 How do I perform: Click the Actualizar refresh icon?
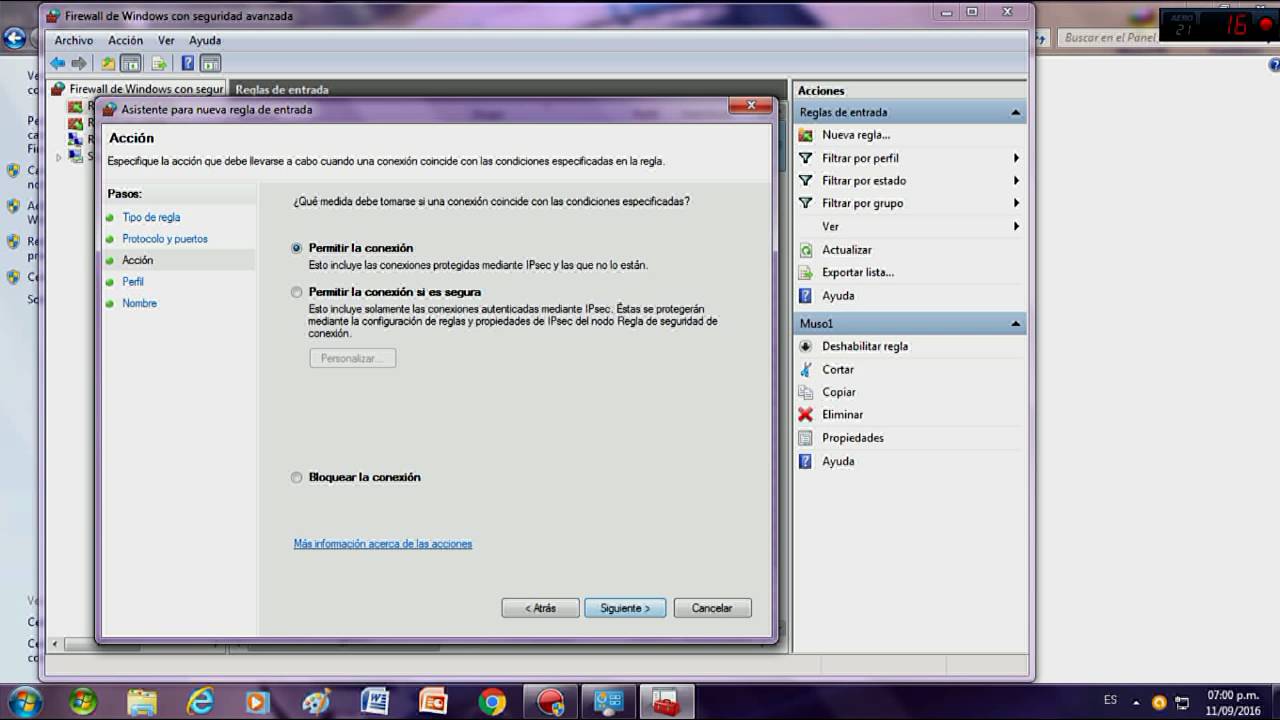[806, 250]
